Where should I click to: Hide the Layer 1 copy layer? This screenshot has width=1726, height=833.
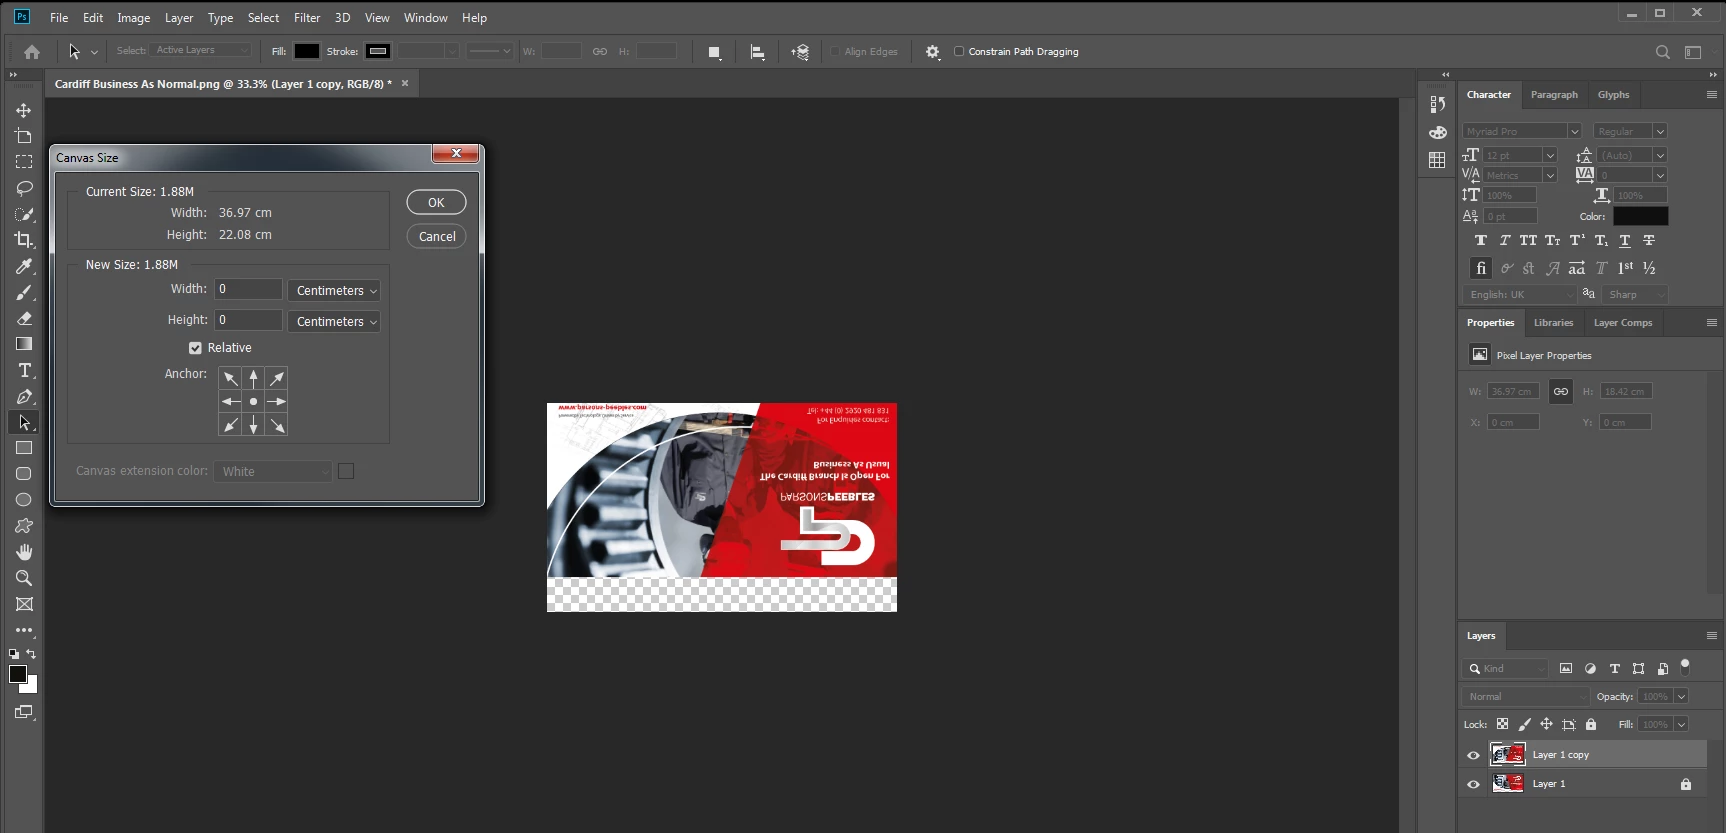click(1473, 755)
